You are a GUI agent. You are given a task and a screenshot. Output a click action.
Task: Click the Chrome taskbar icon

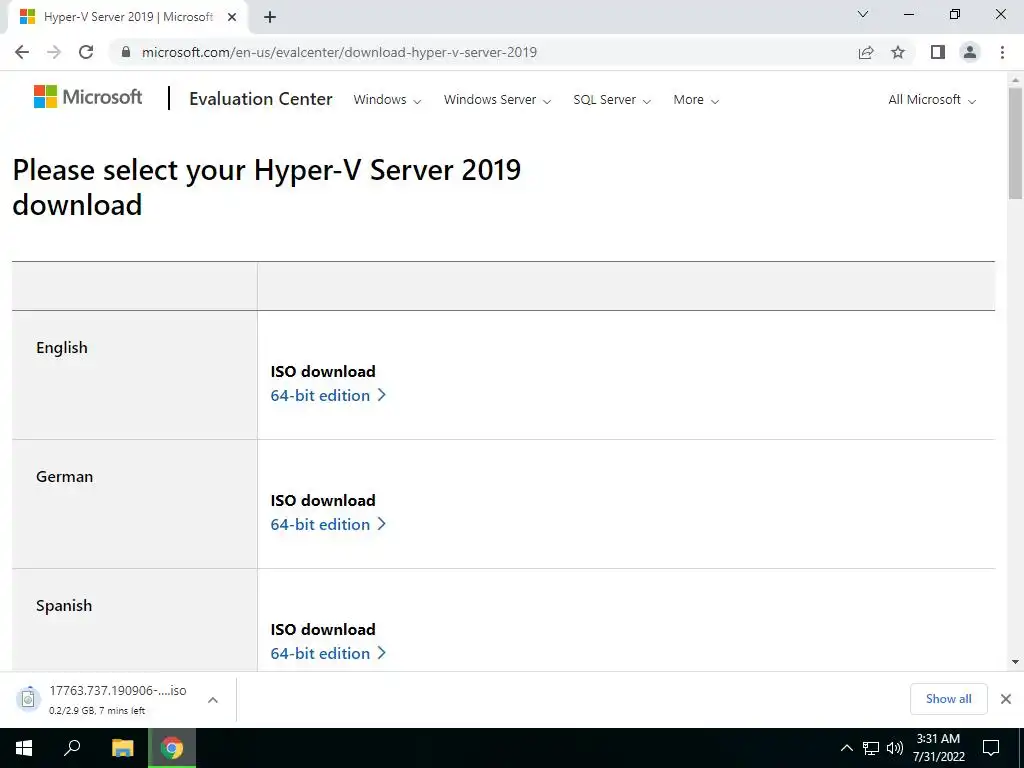(172, 748)
